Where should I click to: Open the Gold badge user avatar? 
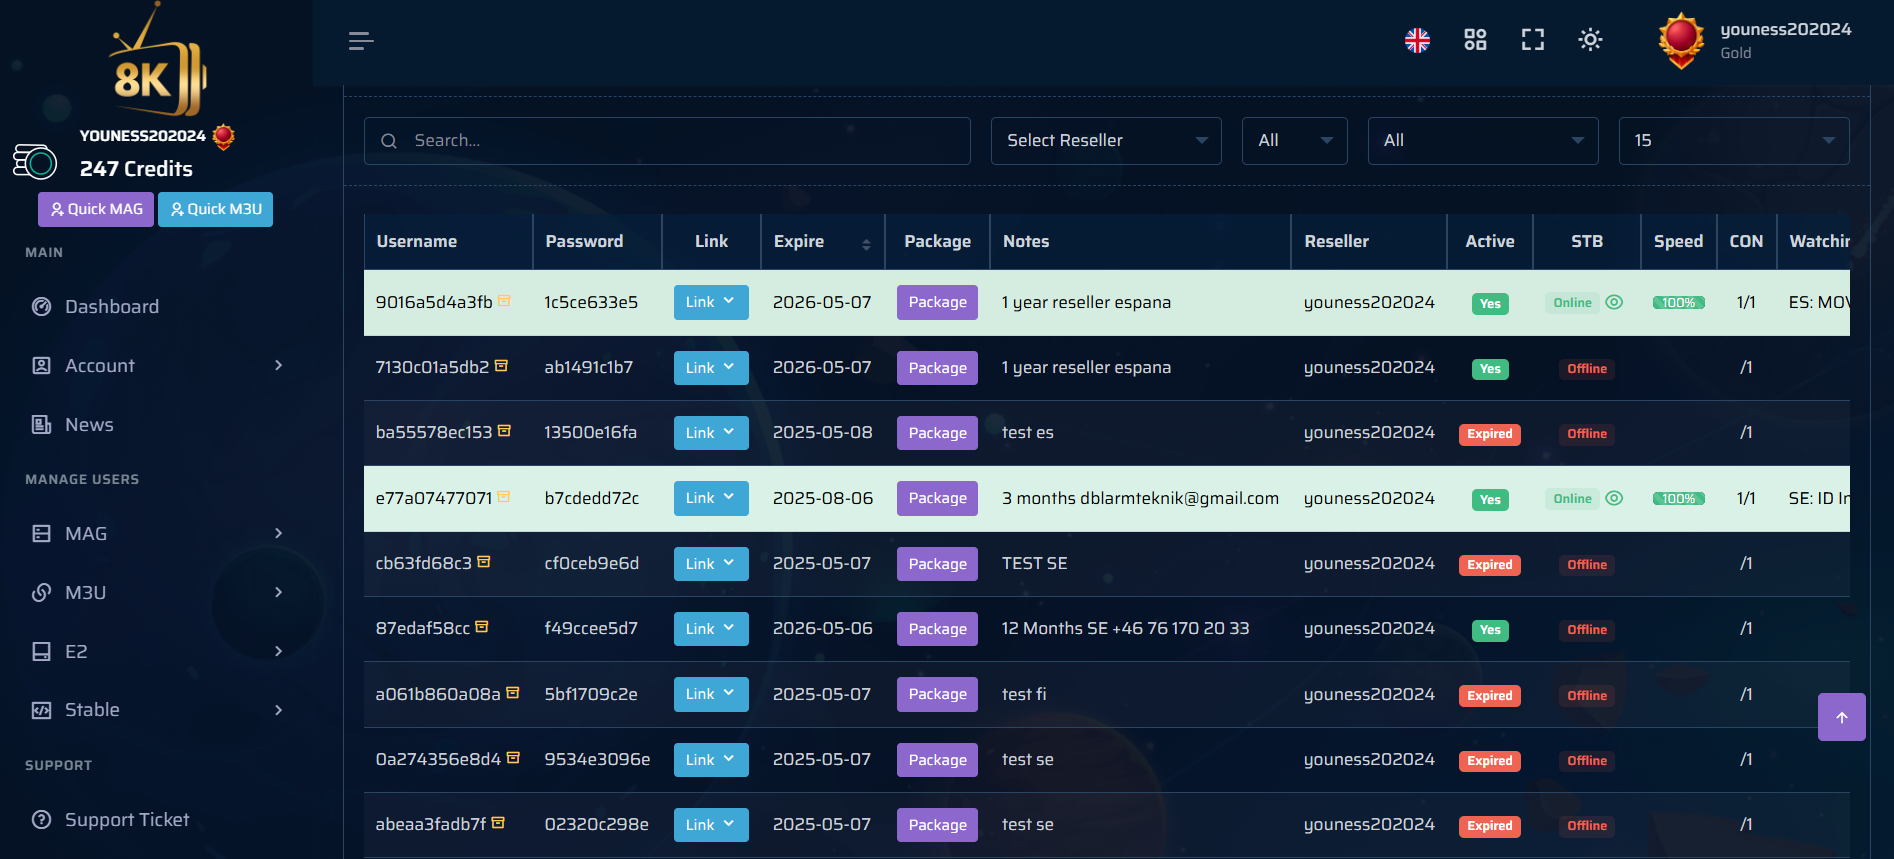coord(1681,40)
